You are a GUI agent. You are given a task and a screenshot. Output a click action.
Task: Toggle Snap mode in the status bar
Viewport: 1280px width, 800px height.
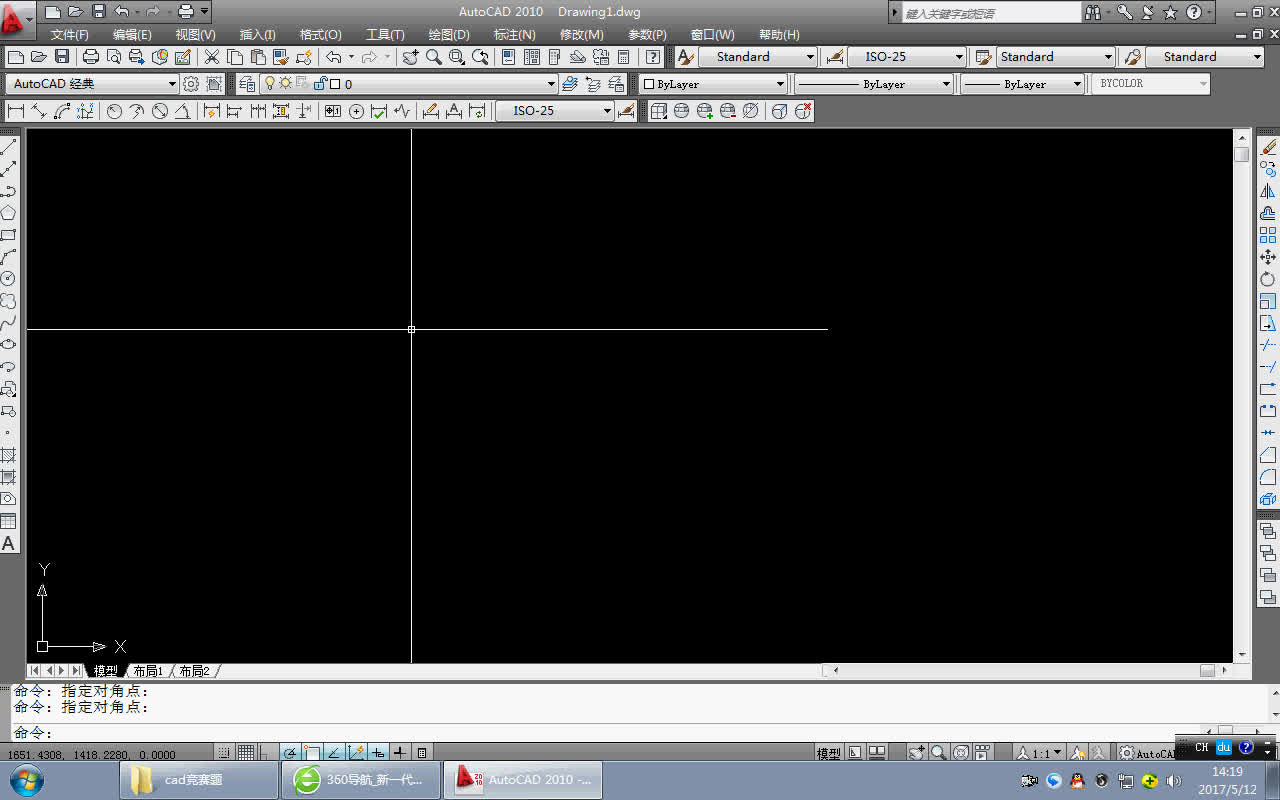tap(225, 753)
